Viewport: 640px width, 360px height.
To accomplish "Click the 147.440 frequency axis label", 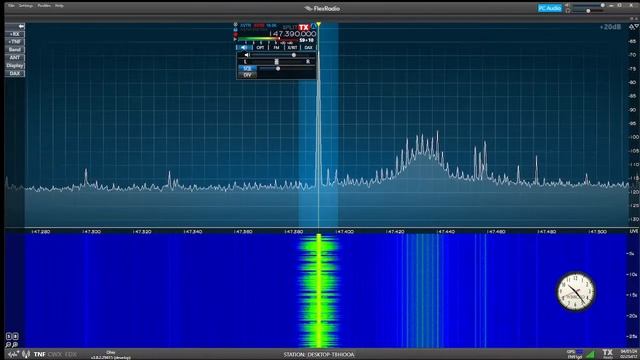I will (x=446, y=231).
